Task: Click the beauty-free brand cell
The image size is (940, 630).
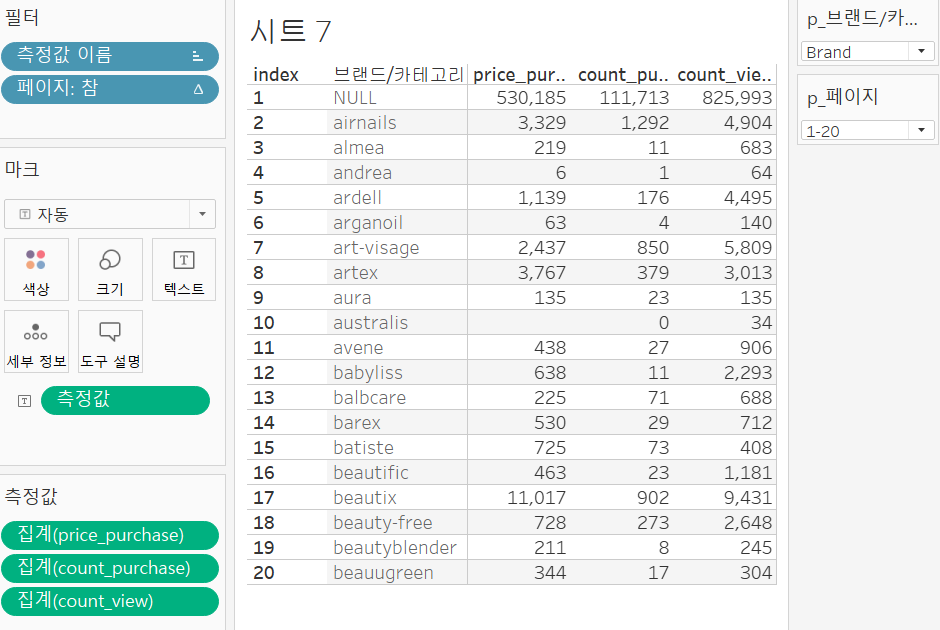Action: pyautogui.click(x=382, y=523)
